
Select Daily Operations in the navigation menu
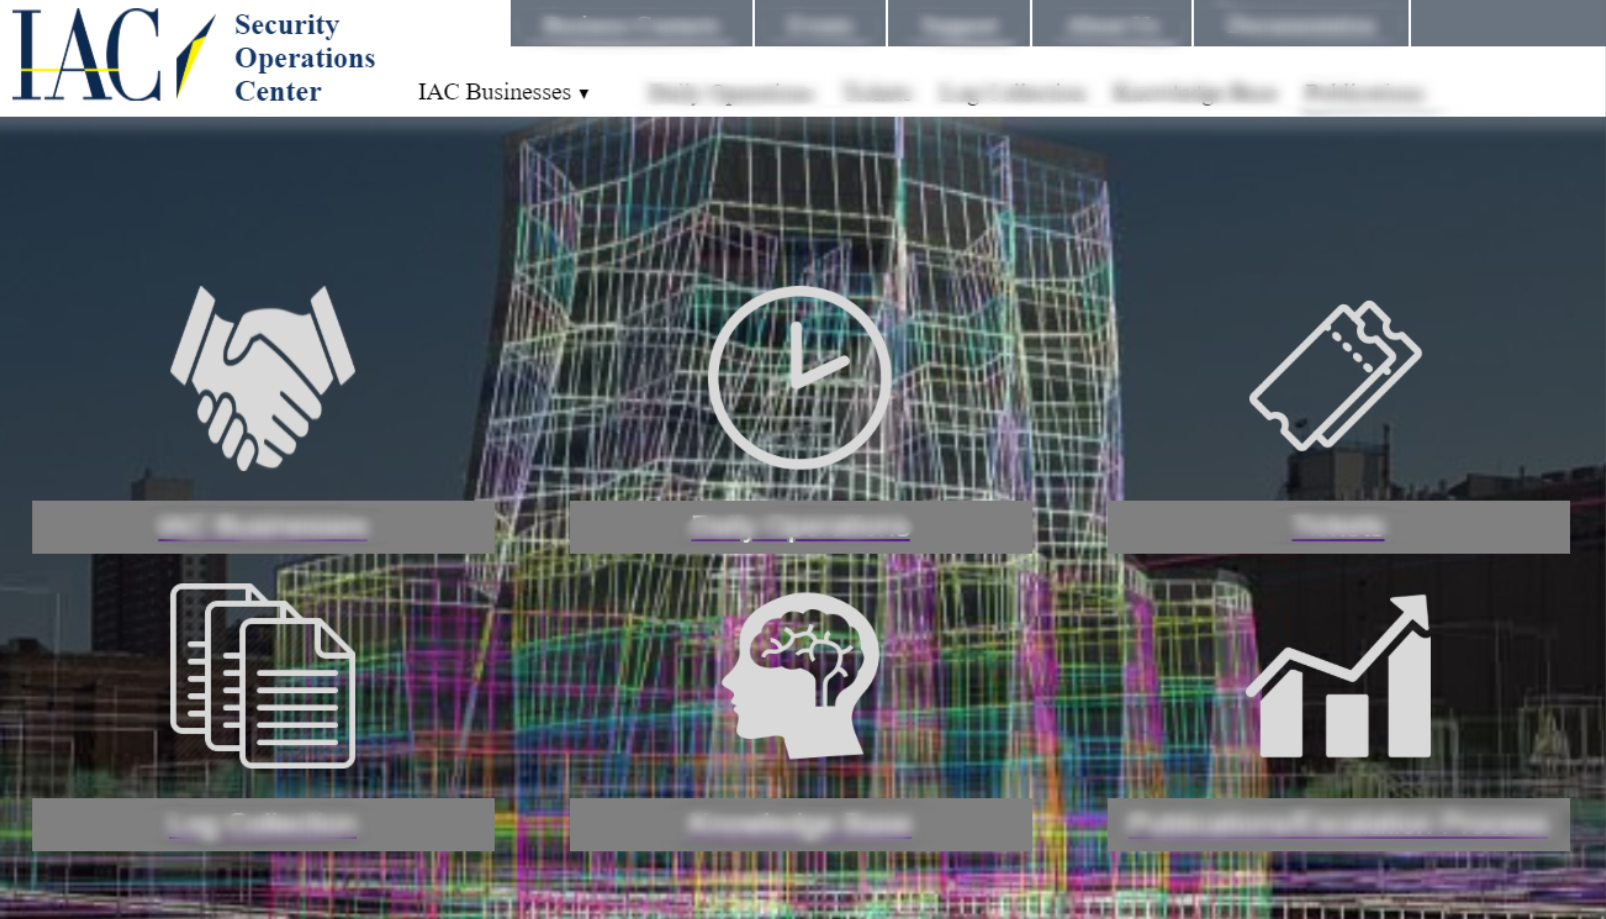click(x=731, y=93)
